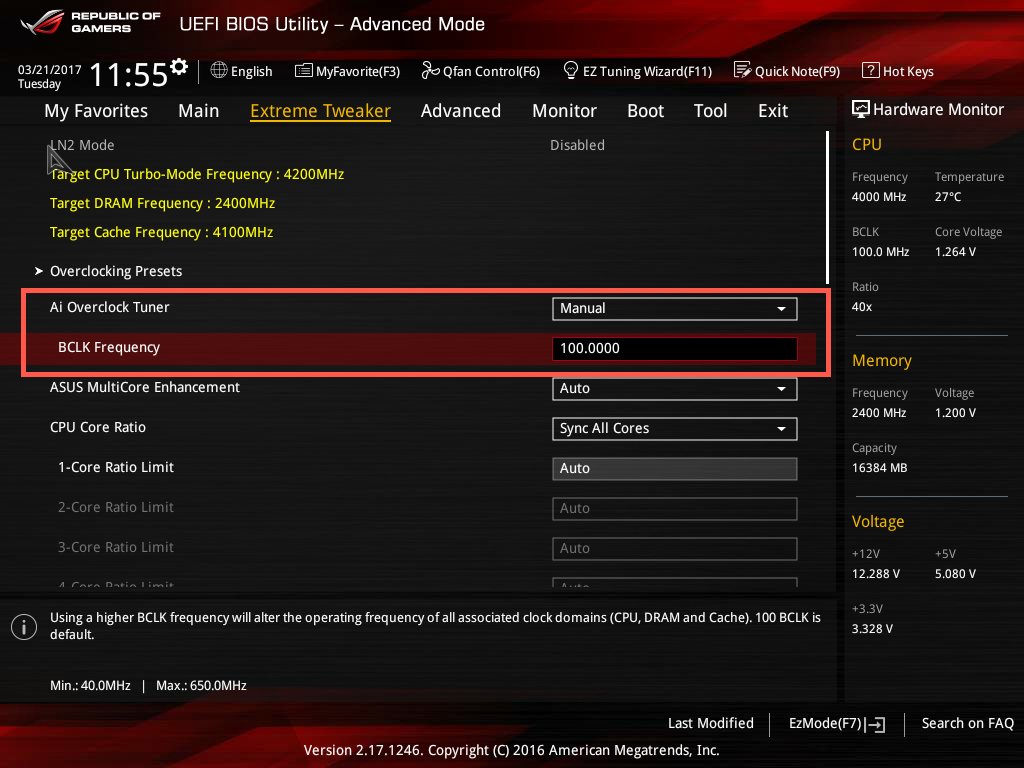The width and height of the screenshot is (1024, 768).
Task: Click the settings list vertical scrollbar
Action: click(x=827, y=208)
